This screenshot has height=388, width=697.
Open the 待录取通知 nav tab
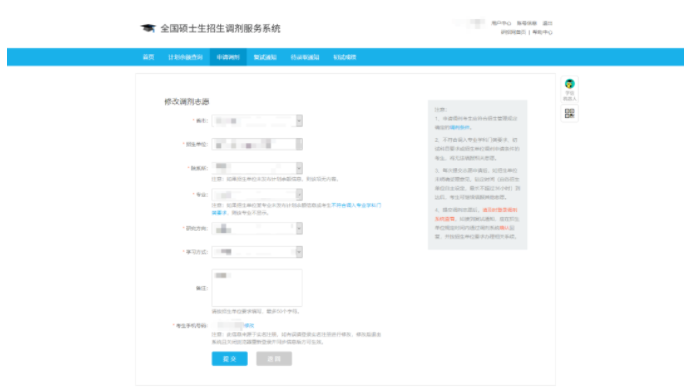coord(305,57)
